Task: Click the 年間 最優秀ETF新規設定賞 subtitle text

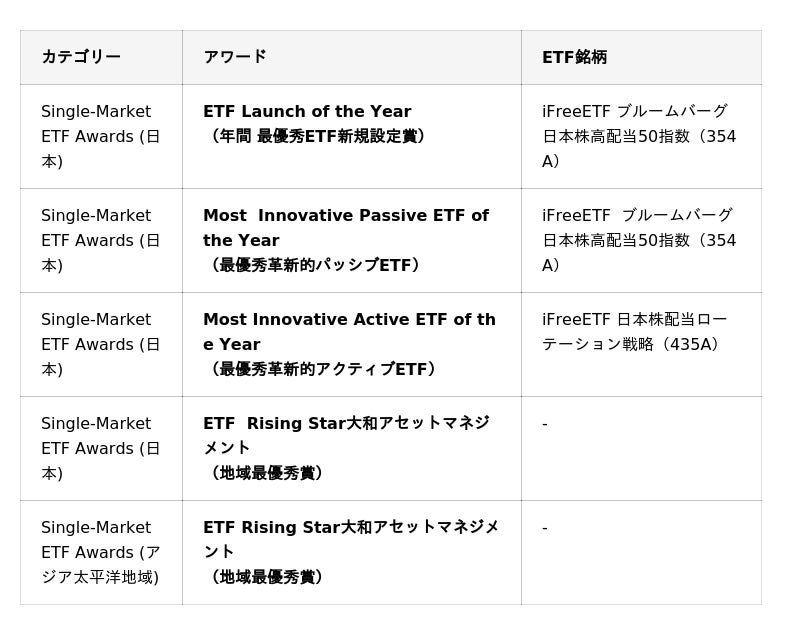Action: click(316, 136)
